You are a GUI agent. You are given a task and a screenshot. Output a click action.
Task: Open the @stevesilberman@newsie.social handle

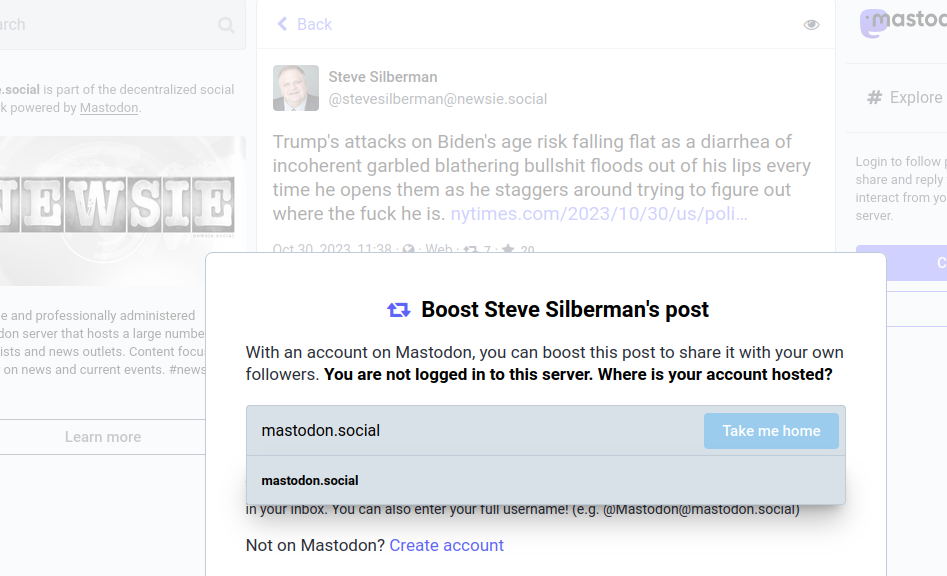(x=437, y=99)
